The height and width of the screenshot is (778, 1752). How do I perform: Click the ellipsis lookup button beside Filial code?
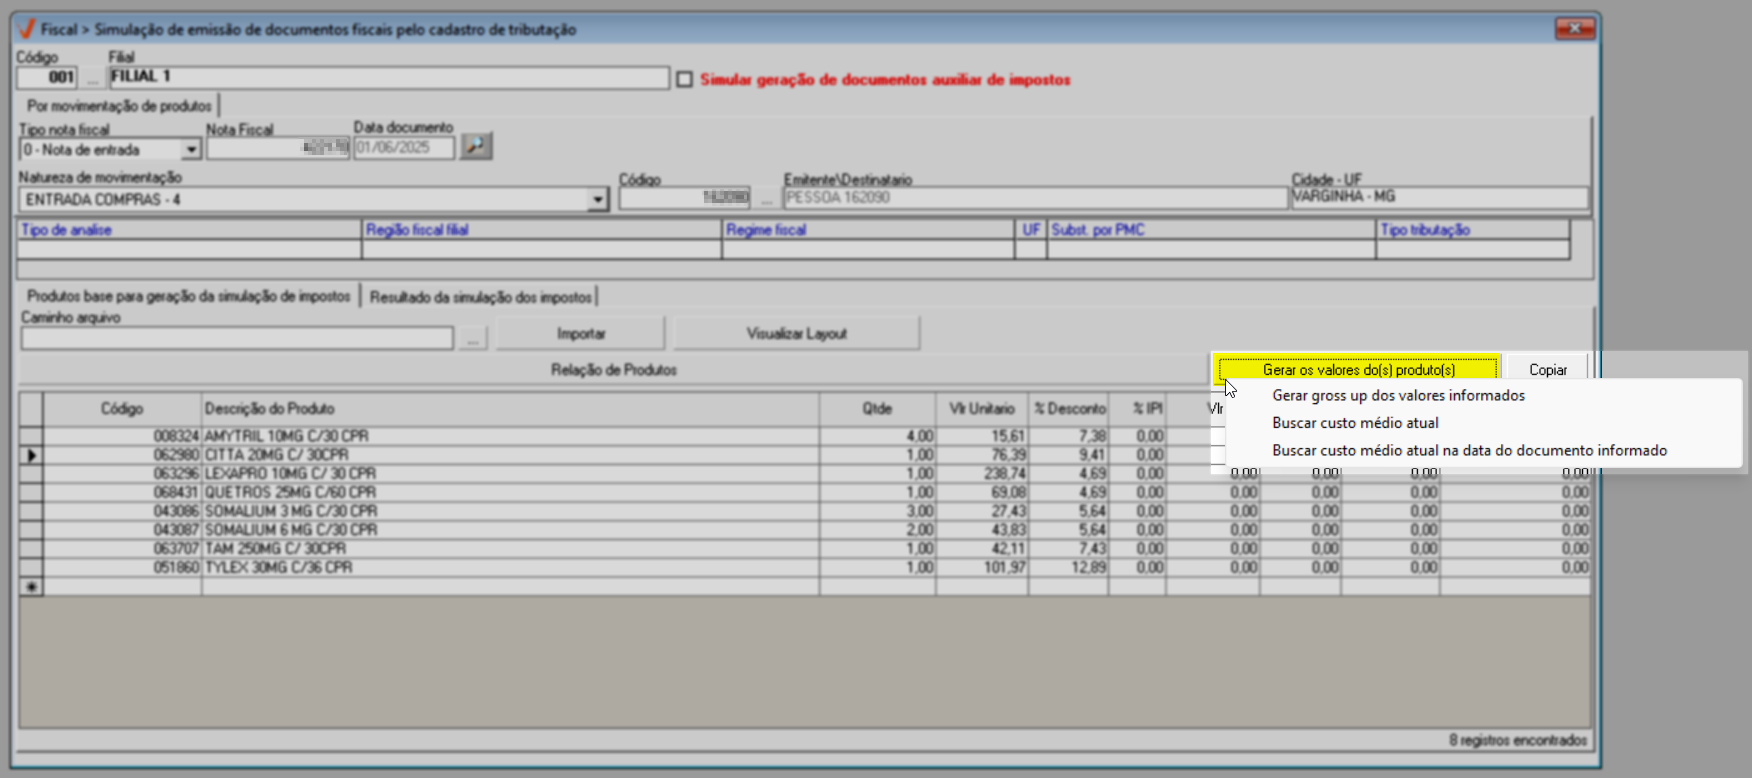[x=93, y=78]
